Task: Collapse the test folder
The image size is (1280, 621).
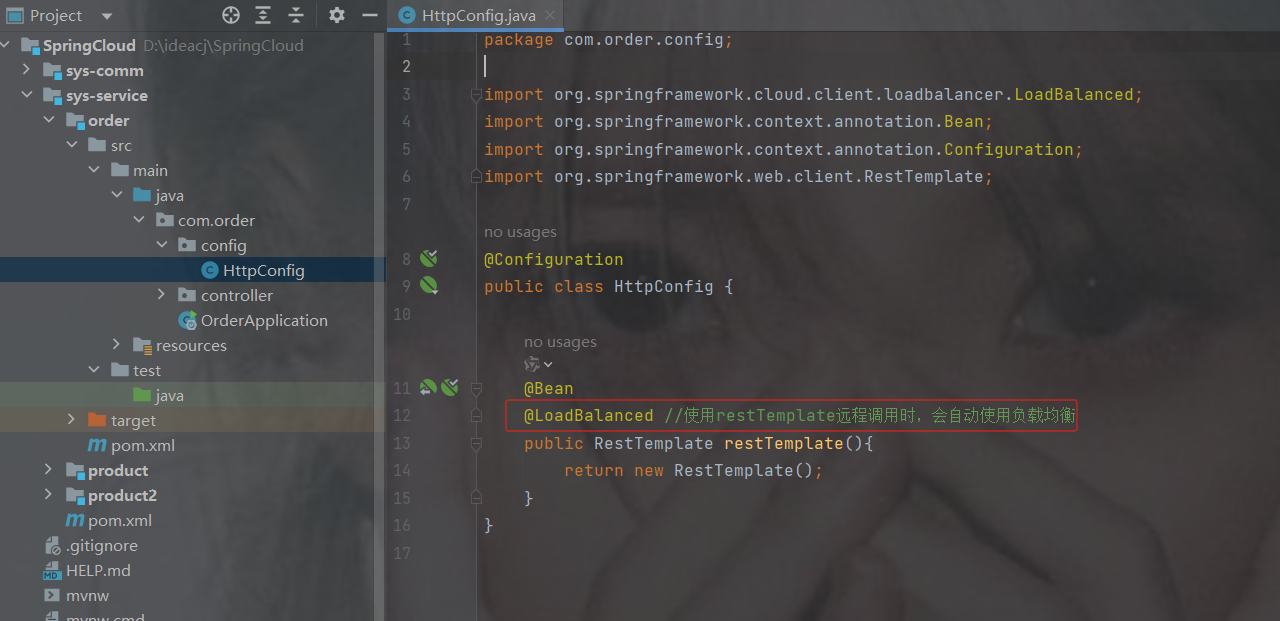Action: click(x=94, y=371)
